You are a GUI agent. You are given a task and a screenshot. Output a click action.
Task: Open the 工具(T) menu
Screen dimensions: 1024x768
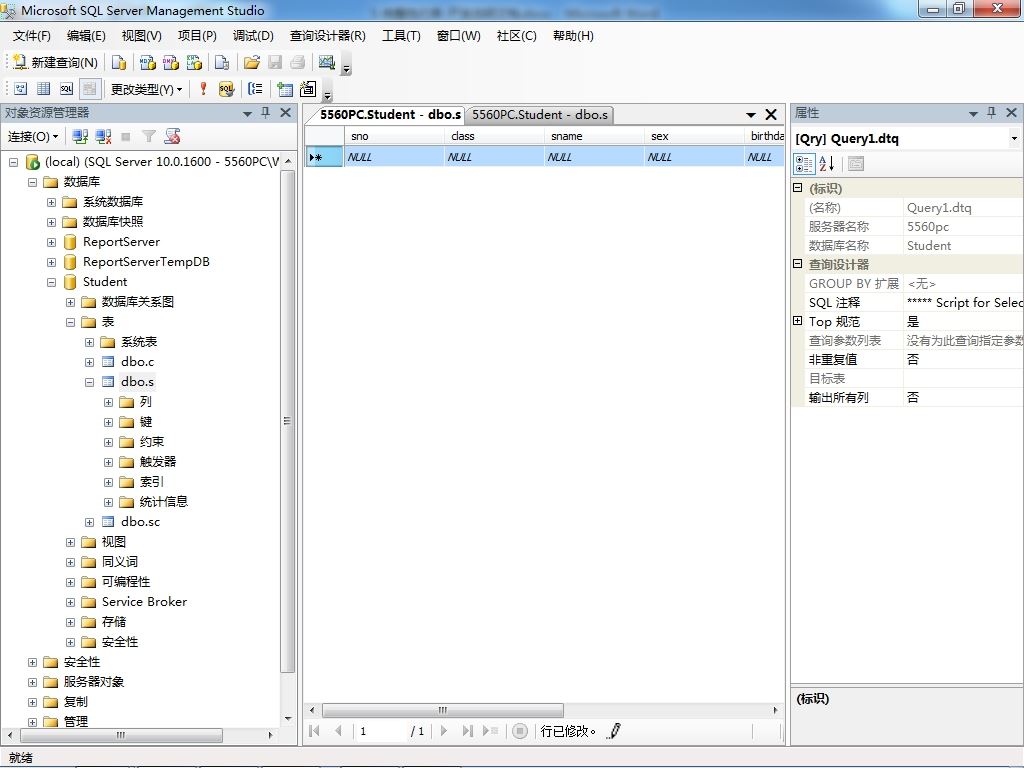[x=401, y=36]
